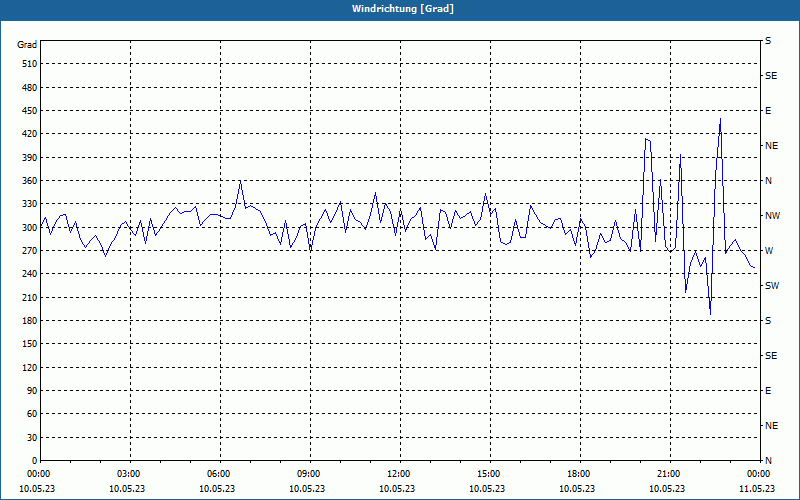Click the "SW" compass direction label

point(772,286)
